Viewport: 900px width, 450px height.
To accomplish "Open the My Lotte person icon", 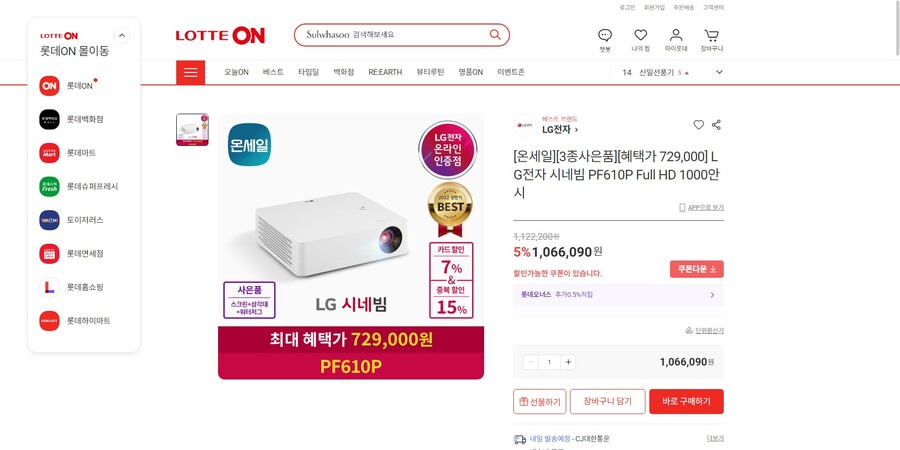I will point(676,35).
